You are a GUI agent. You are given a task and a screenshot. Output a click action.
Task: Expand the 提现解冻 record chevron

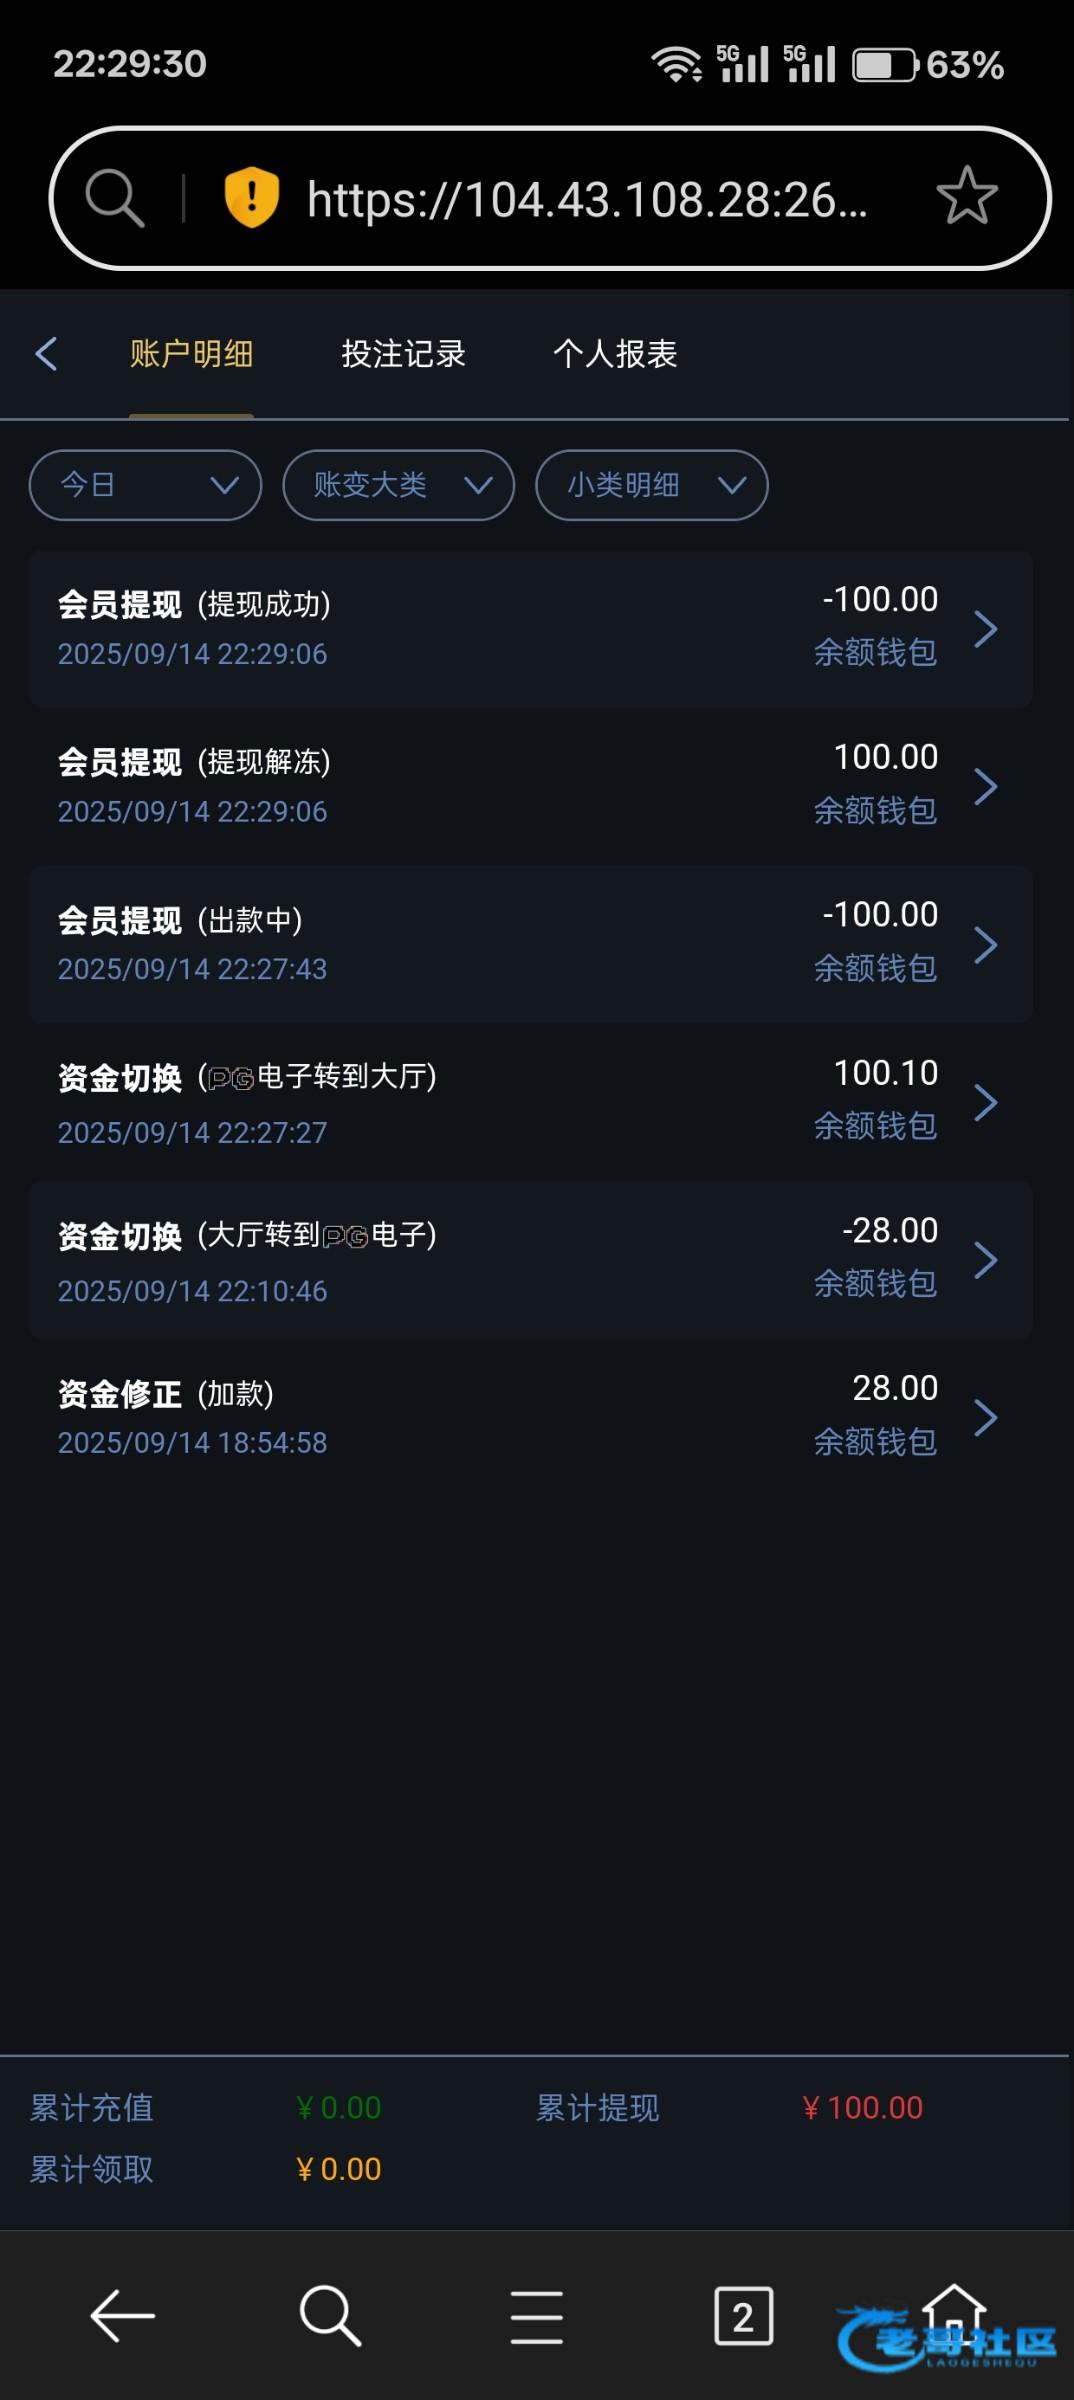(985, 786)
